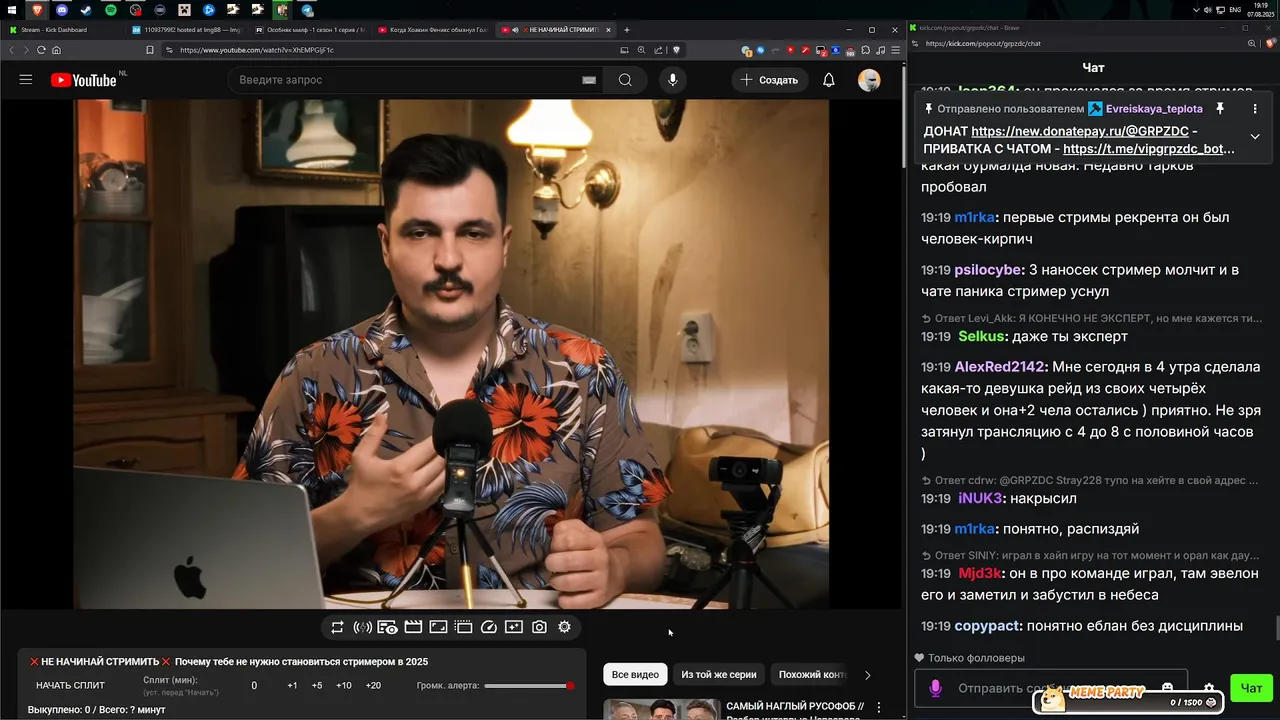Add +20 minutes to split
1280x720 pixels.
coord(373,685)
